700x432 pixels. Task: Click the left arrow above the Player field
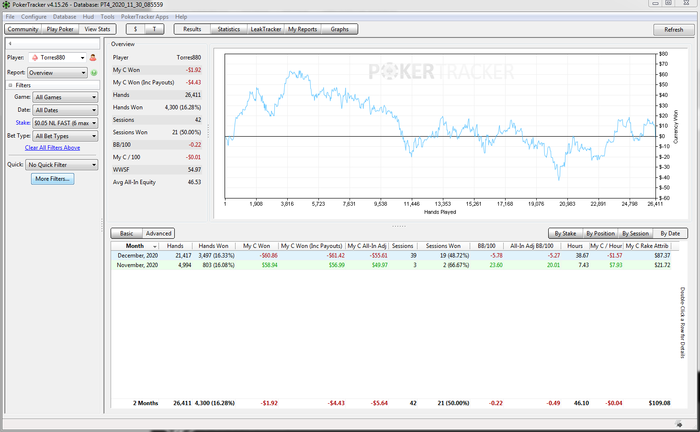(x=10, y=44)
